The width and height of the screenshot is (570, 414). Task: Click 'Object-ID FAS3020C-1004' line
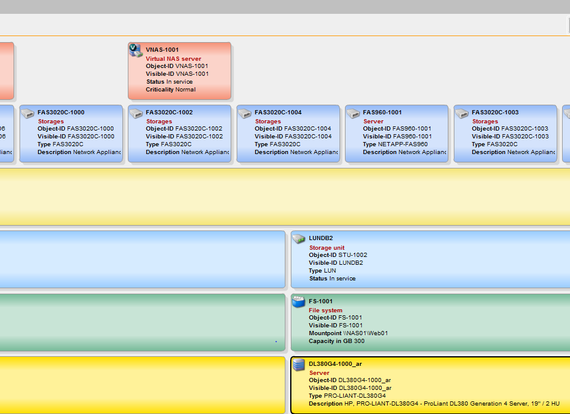click(x=293, y=129)
